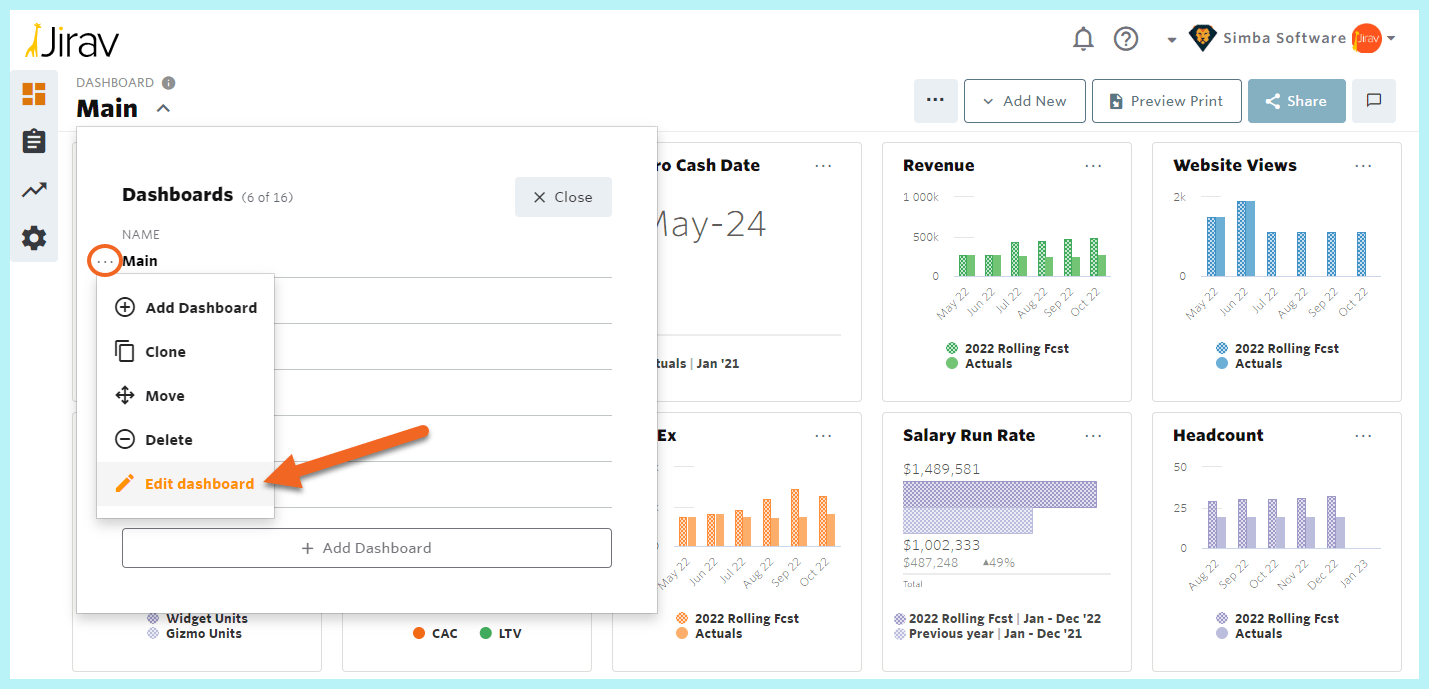Image resolution: width=1429 pixels, height=689 pixels.
Task: Choose Clone from the dashboard context menu
Action: 166,351
